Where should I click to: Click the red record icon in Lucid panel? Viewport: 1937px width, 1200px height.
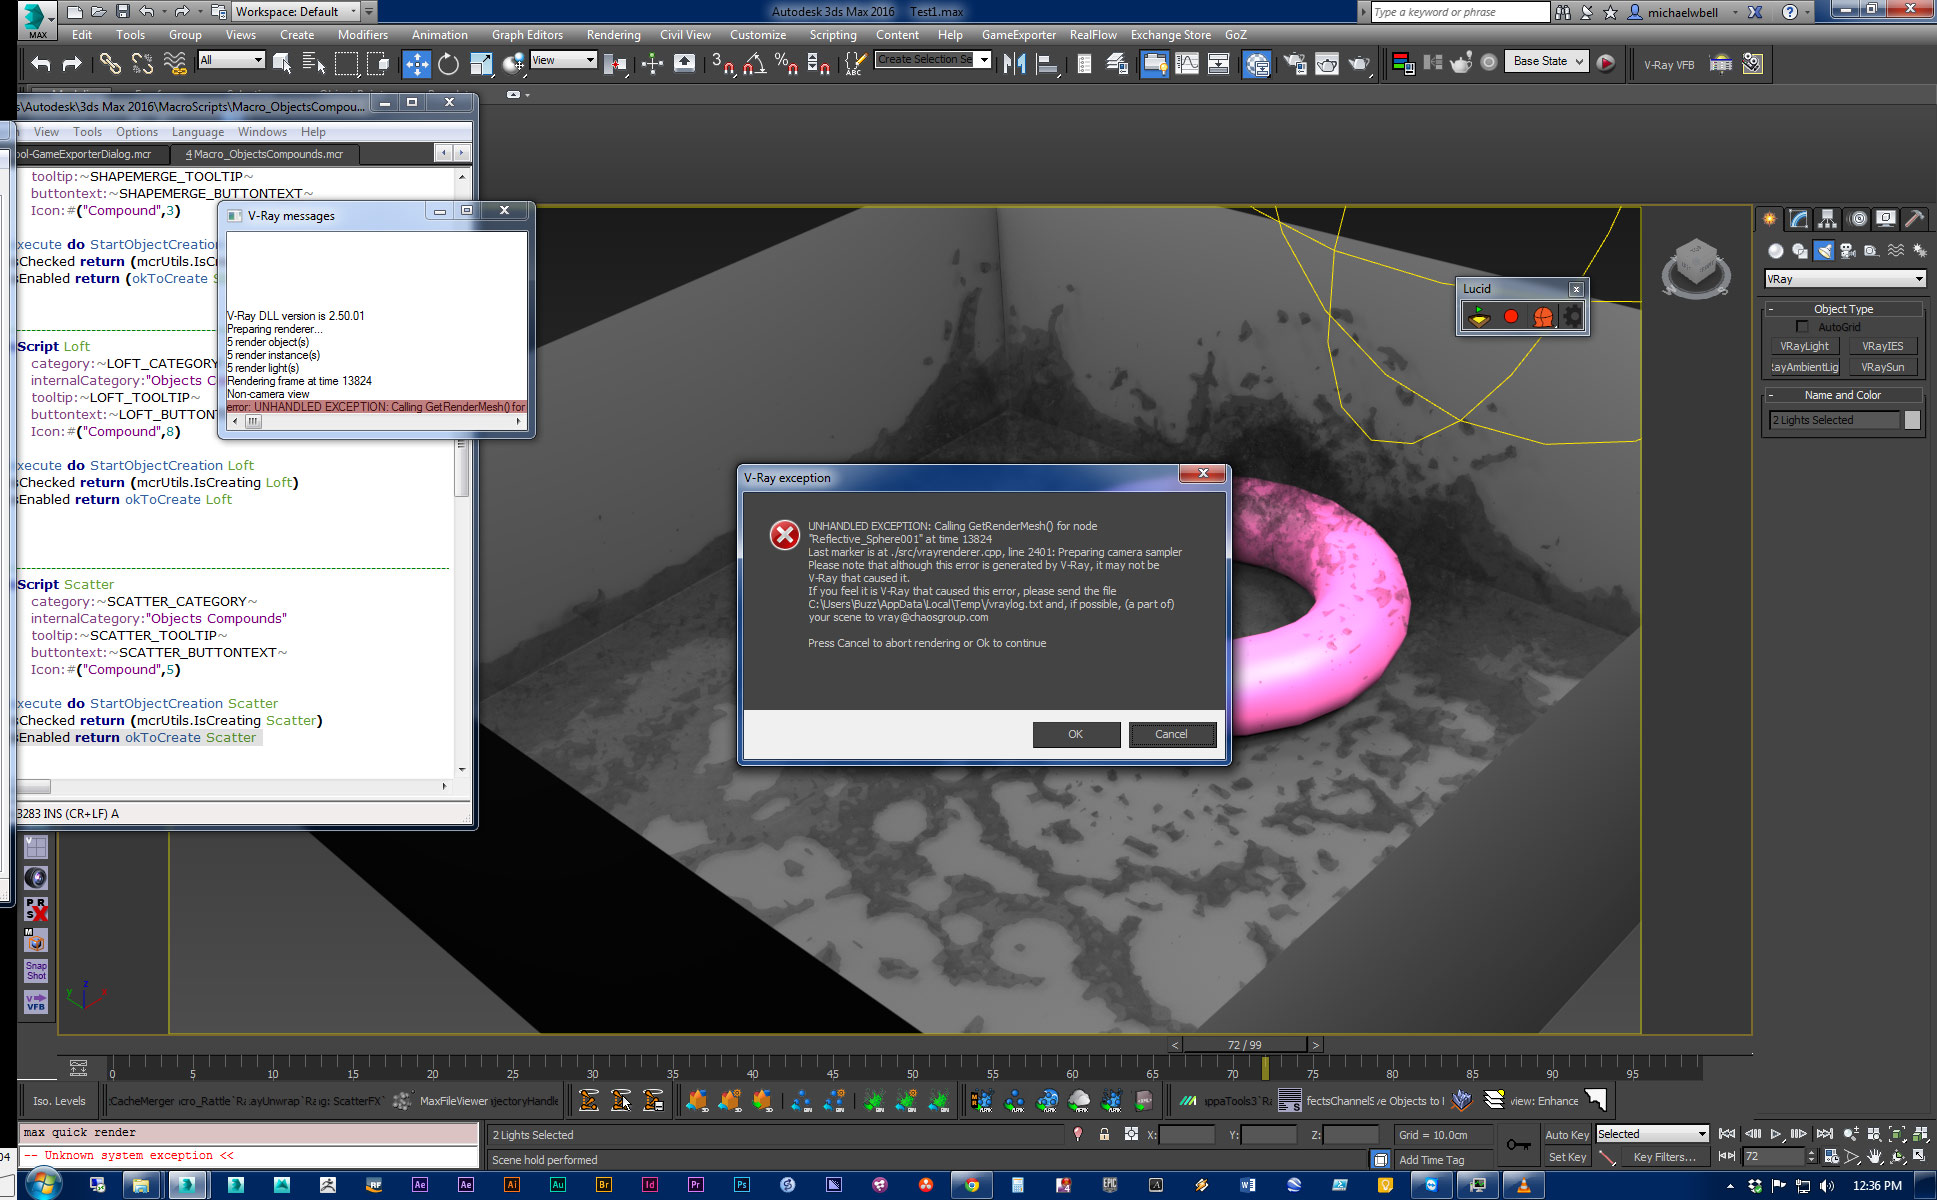click(1511, 317)
